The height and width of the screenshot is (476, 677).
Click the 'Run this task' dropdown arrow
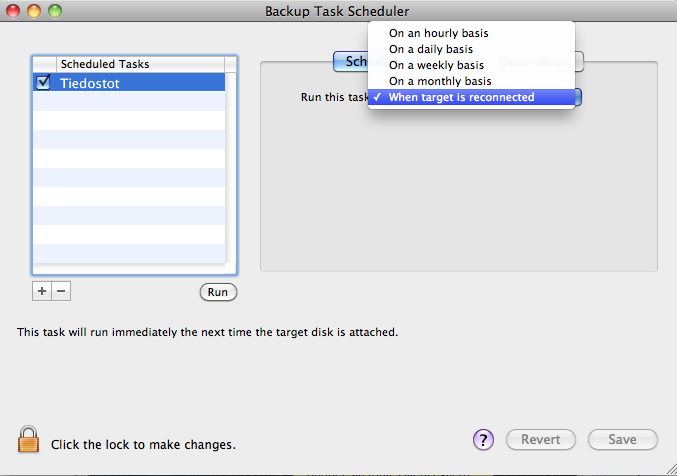click(578, 97)
